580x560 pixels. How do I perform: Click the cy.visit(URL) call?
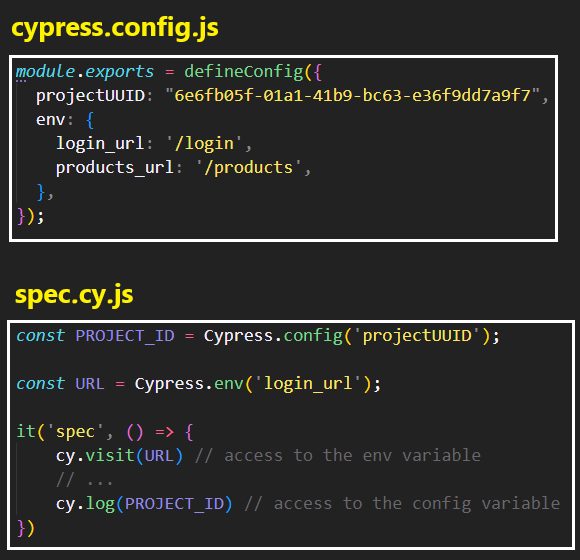click(119, 456)
